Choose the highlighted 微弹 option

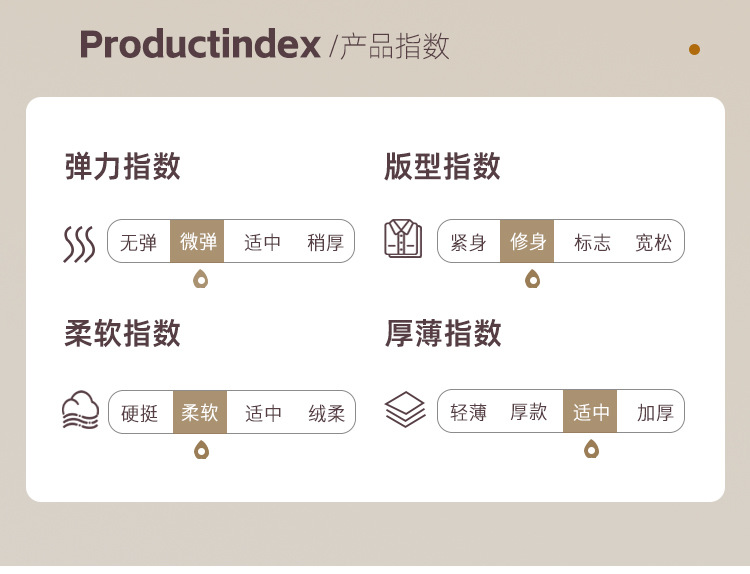pyautogui.click(x=198, y=242)
